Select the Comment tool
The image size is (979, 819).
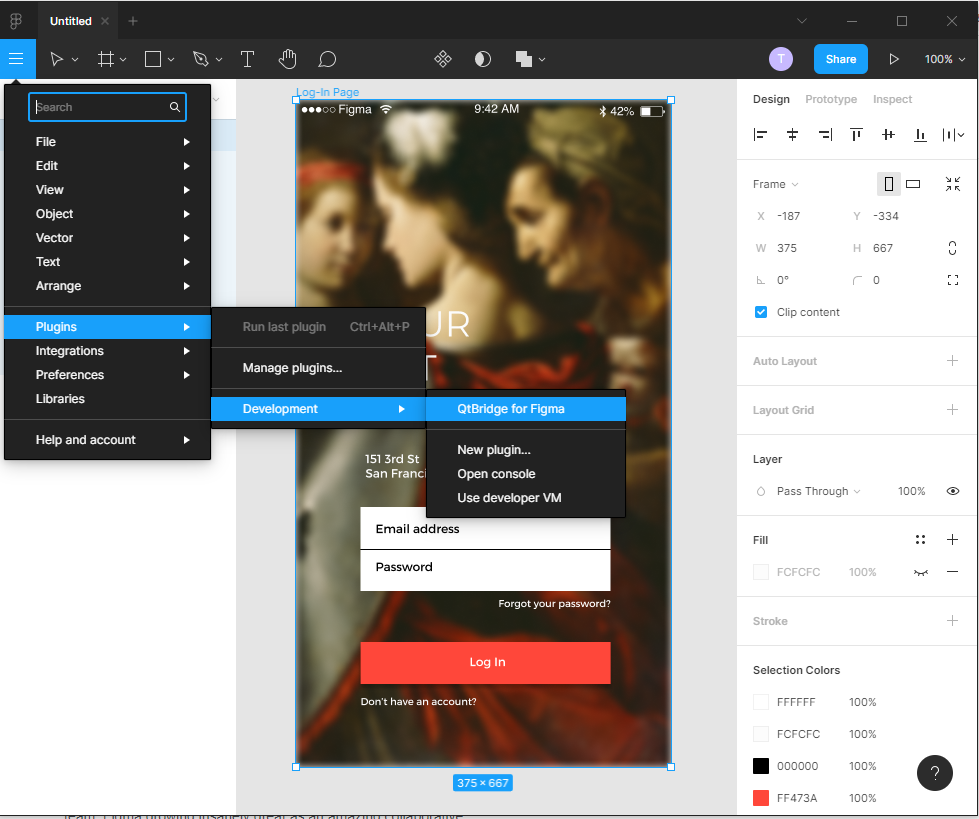[x=327, y=59]
